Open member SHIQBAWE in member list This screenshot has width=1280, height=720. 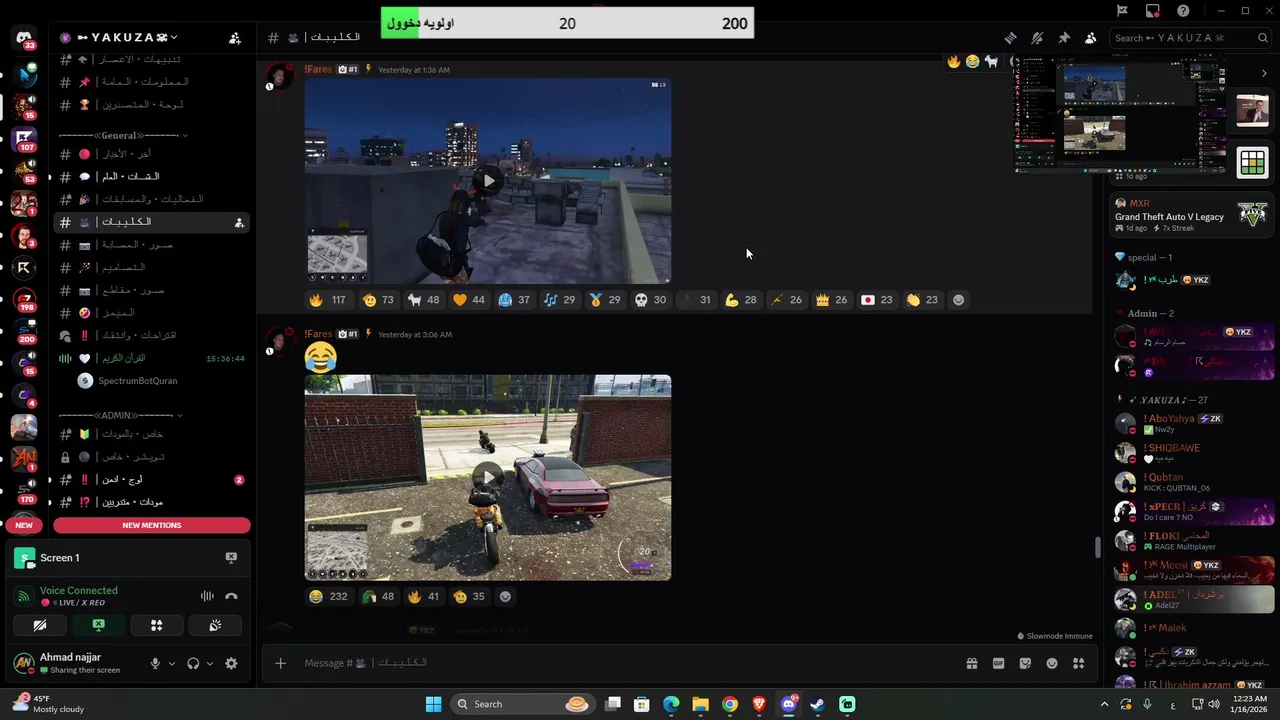[1192, 452]
